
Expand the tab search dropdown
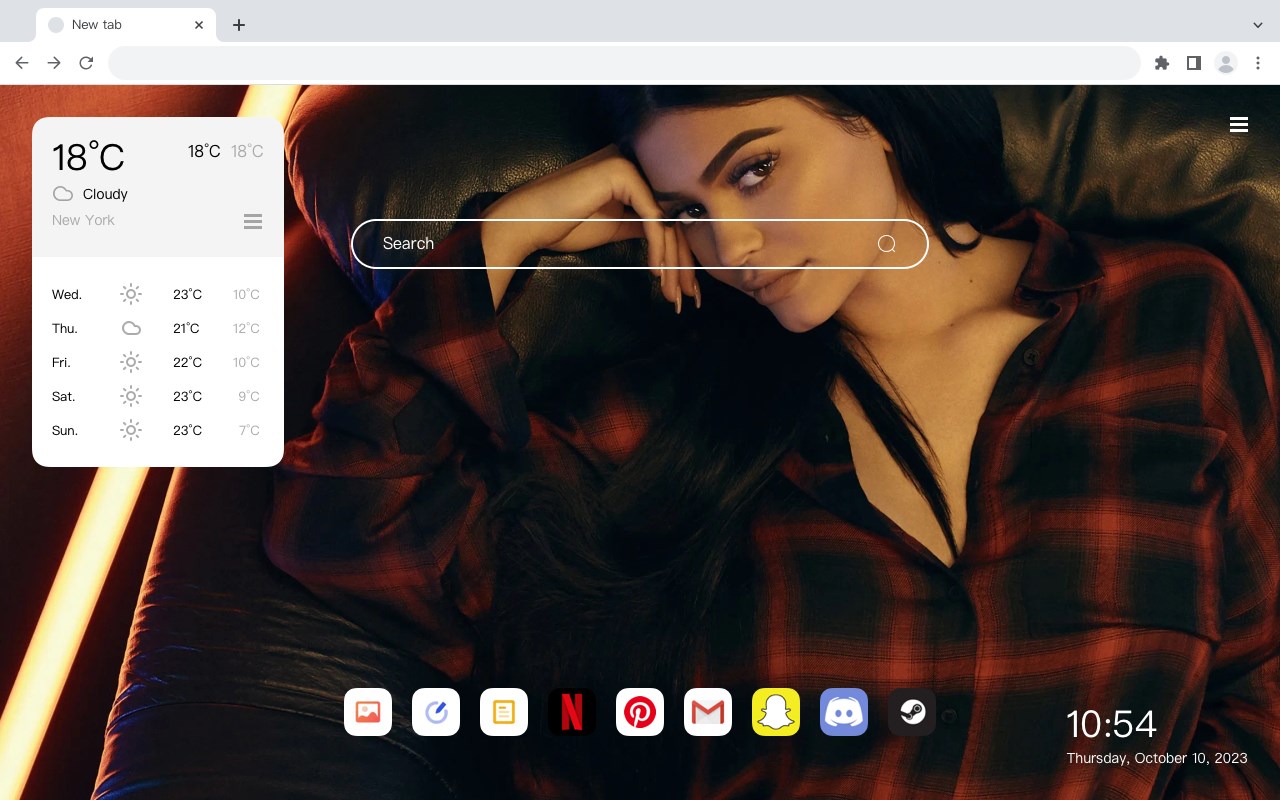1258,25
